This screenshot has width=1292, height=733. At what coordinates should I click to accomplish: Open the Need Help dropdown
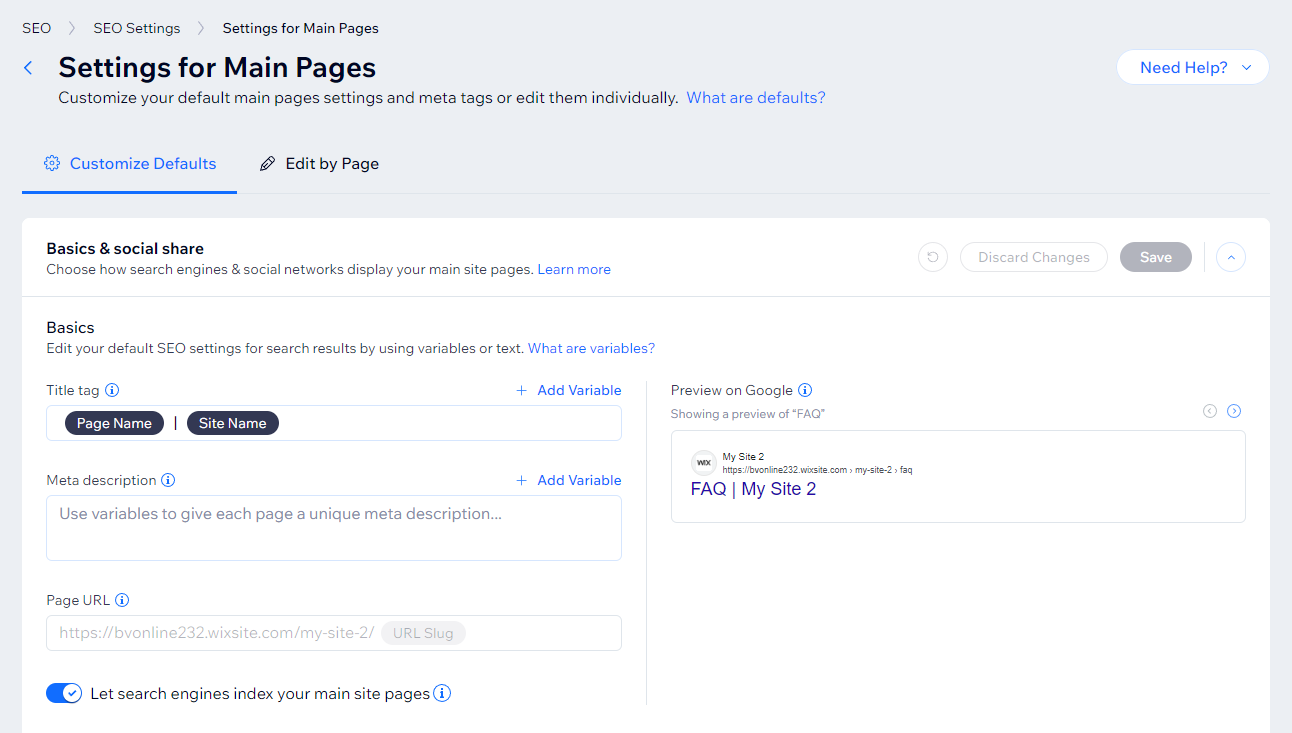pyautogui.click(x=1192, y=67)
